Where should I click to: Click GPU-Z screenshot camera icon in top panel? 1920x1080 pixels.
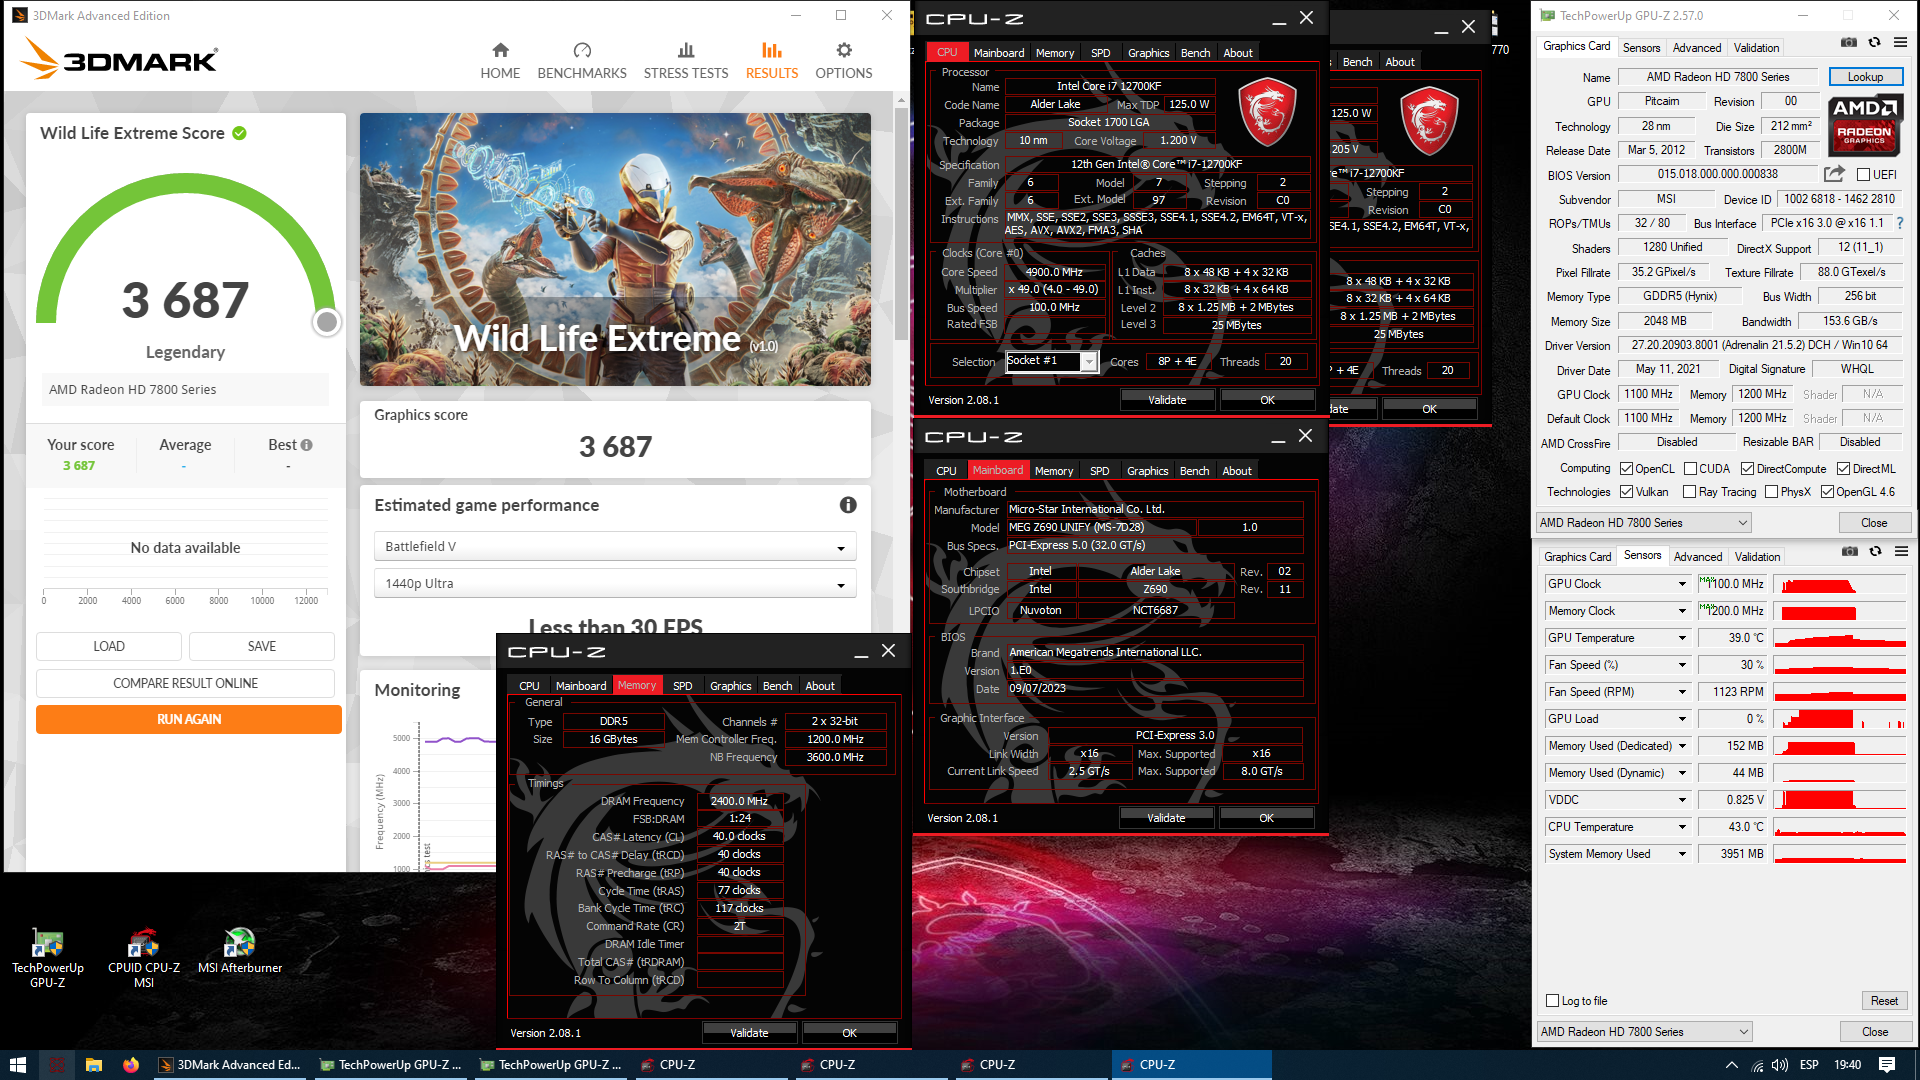coord(1849,43)
